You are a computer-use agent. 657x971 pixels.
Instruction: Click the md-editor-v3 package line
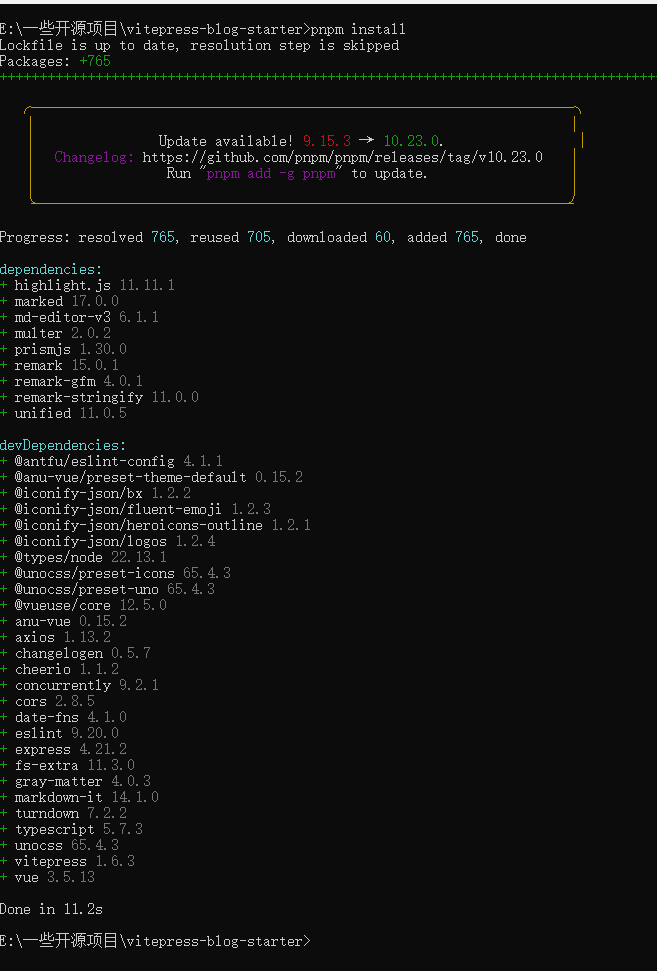86,317
